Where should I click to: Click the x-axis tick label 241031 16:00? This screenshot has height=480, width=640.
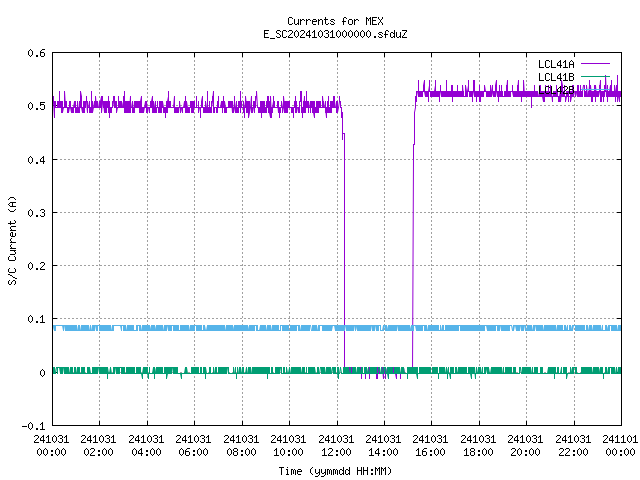tap(430, 446)
